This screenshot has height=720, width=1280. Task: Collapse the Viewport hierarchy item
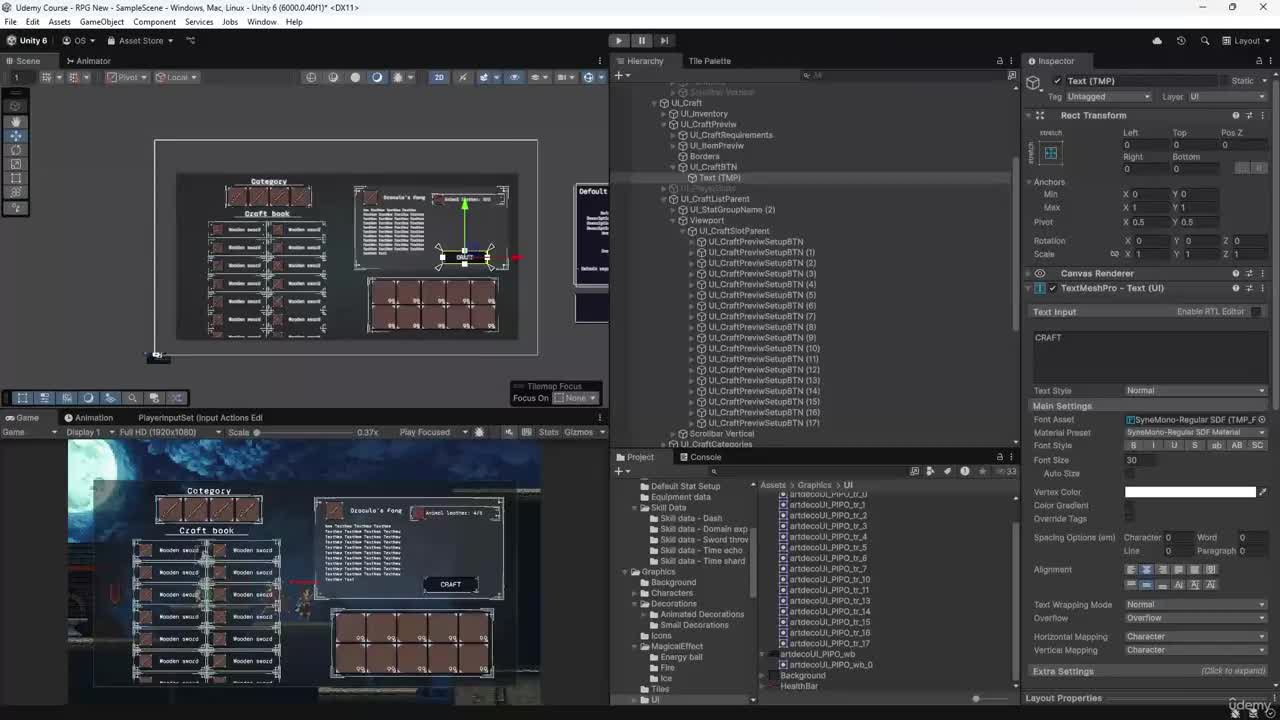click(x=673, y=221)
